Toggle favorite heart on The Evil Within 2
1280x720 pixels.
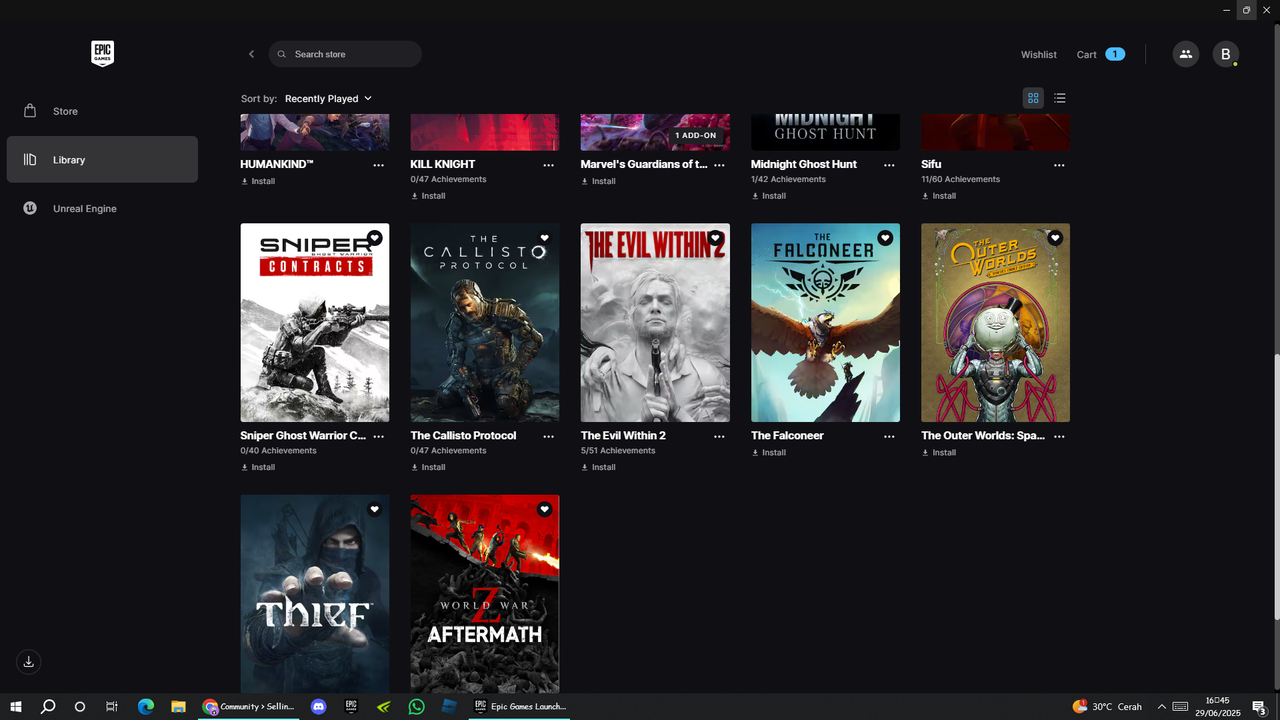[x=715, y=238]
